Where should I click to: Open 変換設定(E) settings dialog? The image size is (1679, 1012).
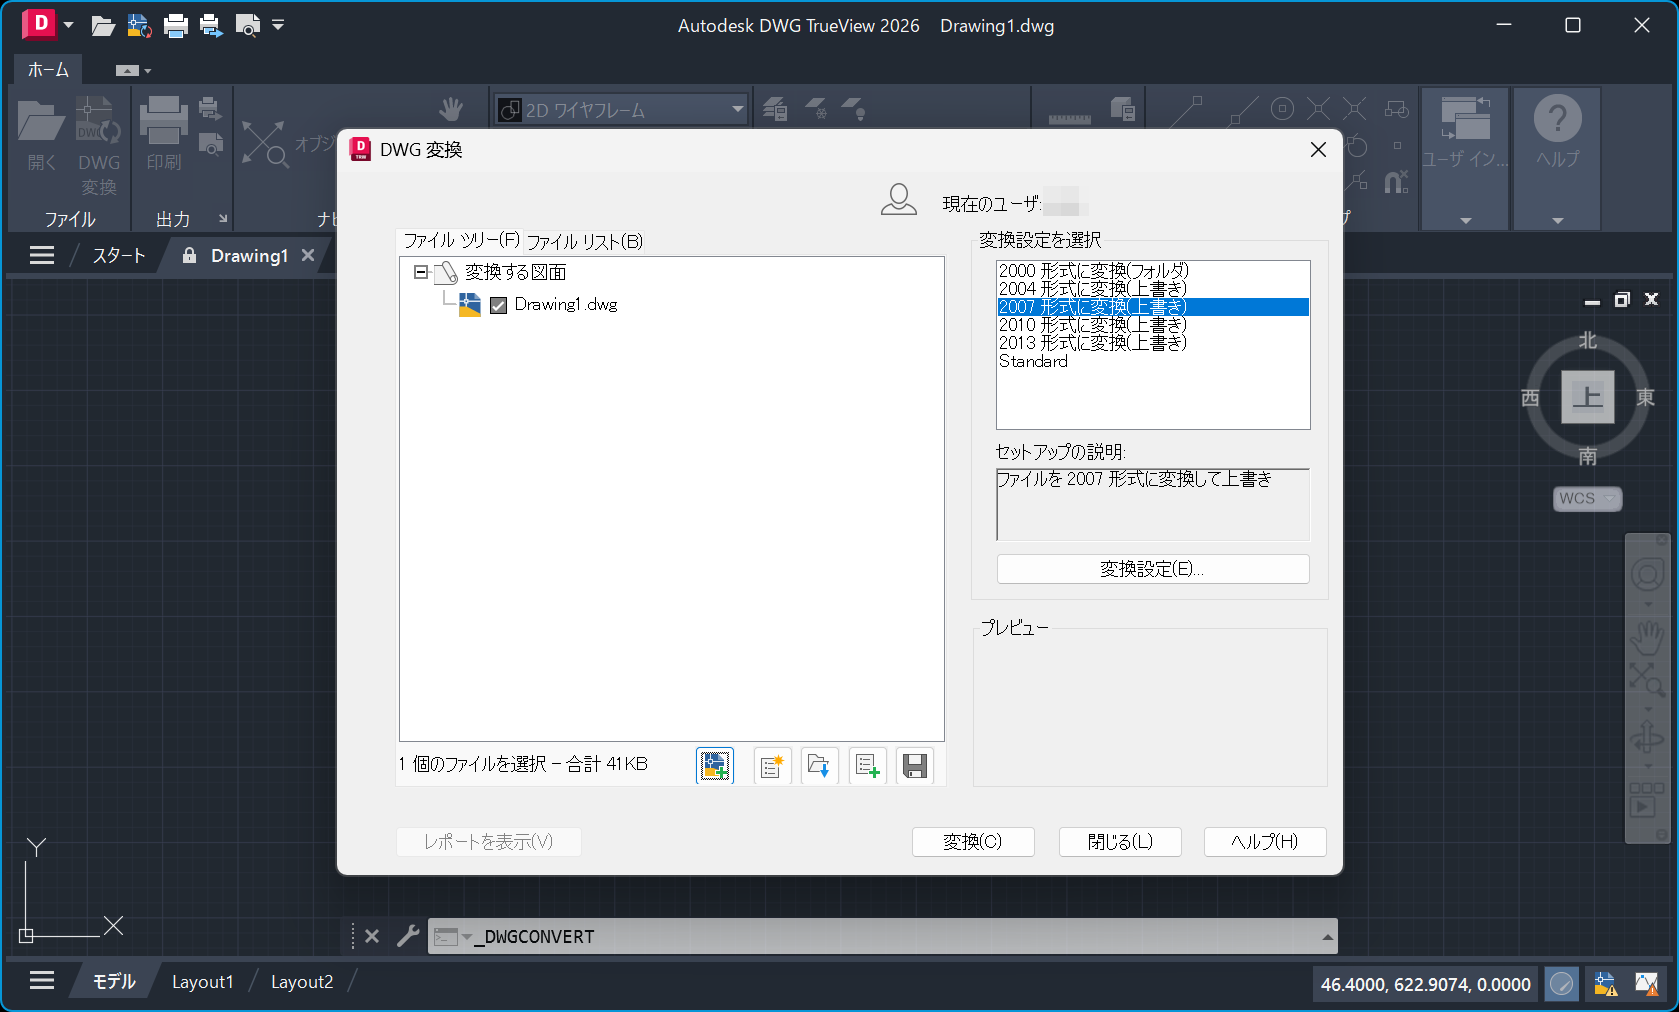pyautogui.click(x=1151, y=568)
